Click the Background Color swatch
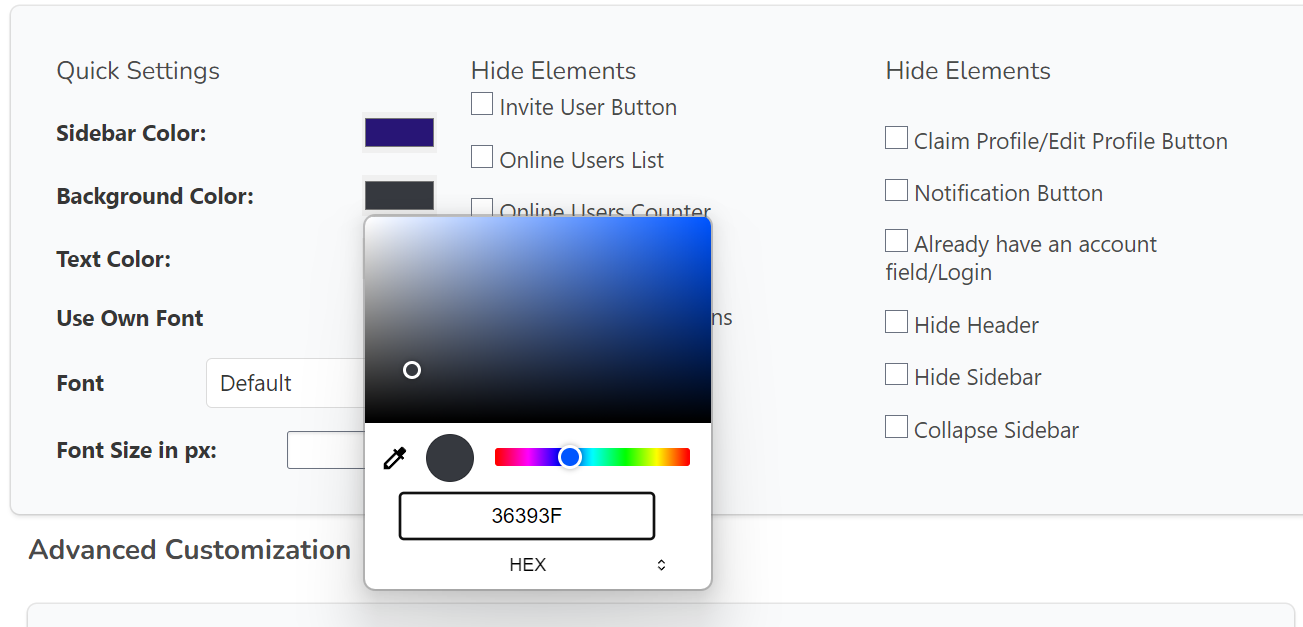 (x=399, y=195)
